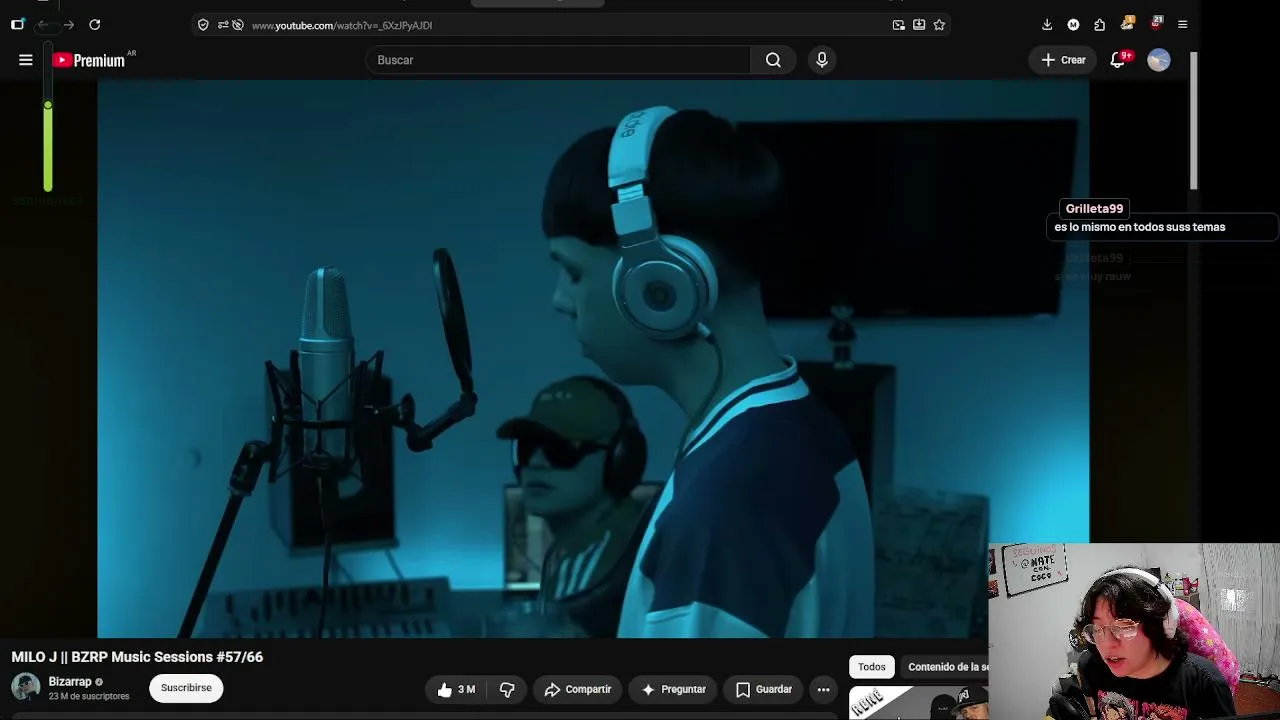Open the account avatar menu
The image size is (1280, 720).
pyautogui.click(x=1159, y=60)
